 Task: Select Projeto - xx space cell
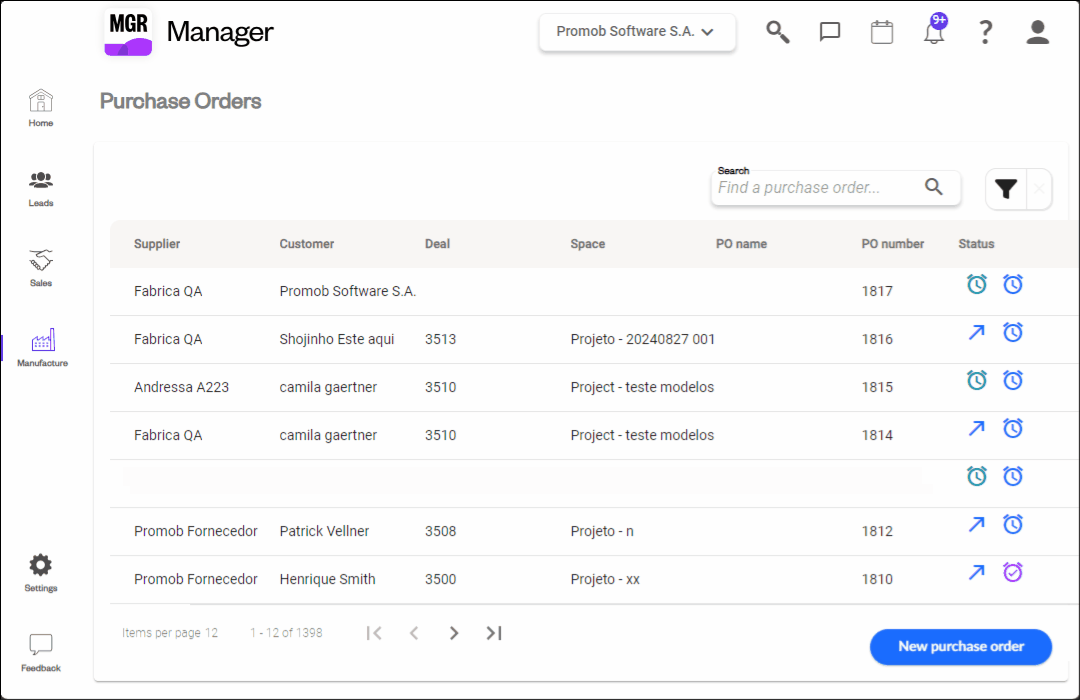pyautogui.click(x=605, y=579)
